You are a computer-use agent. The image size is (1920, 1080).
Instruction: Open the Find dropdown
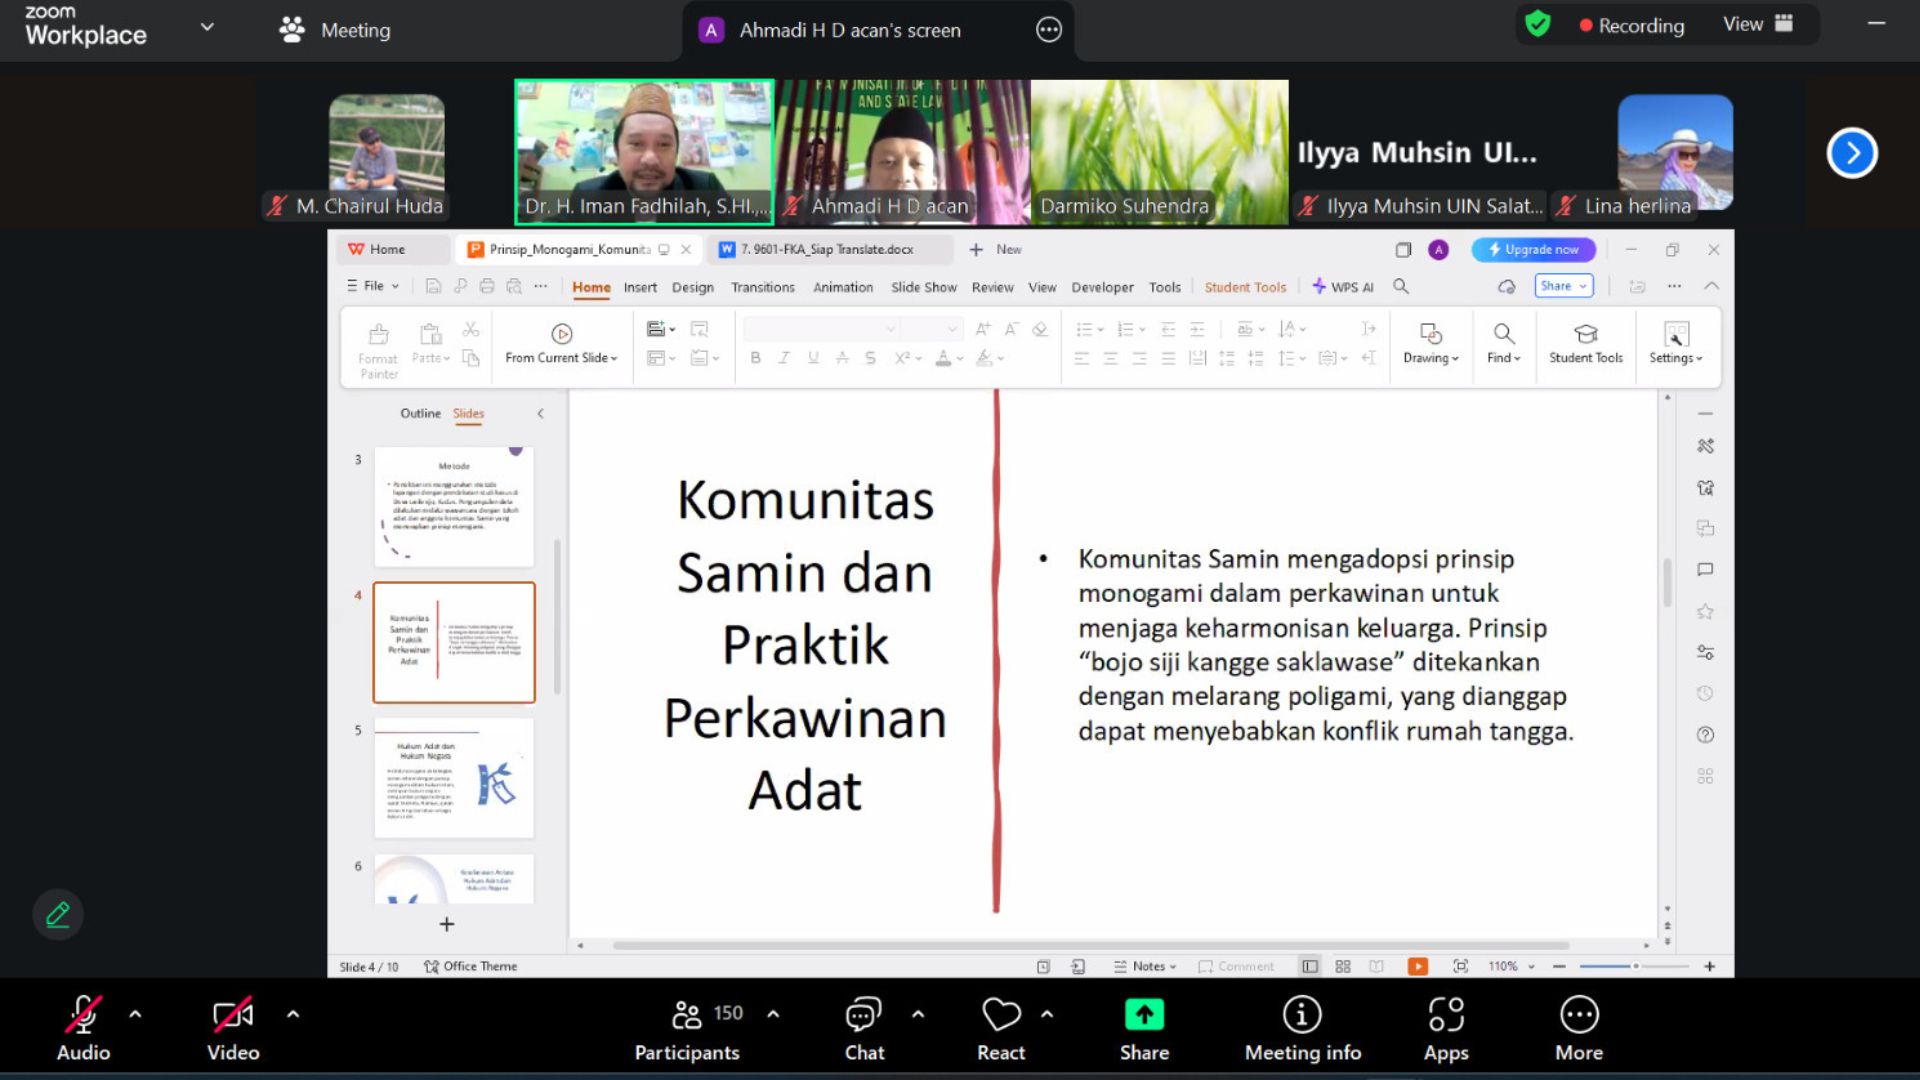1503,343
